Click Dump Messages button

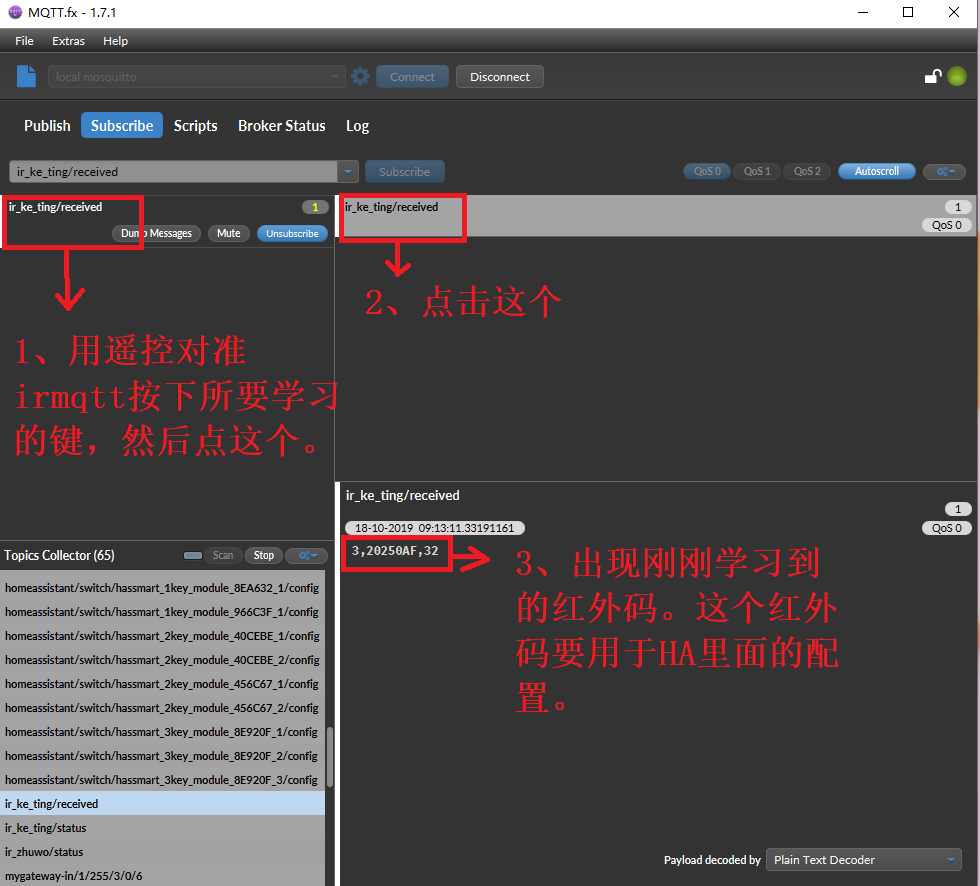click(156, 233)
